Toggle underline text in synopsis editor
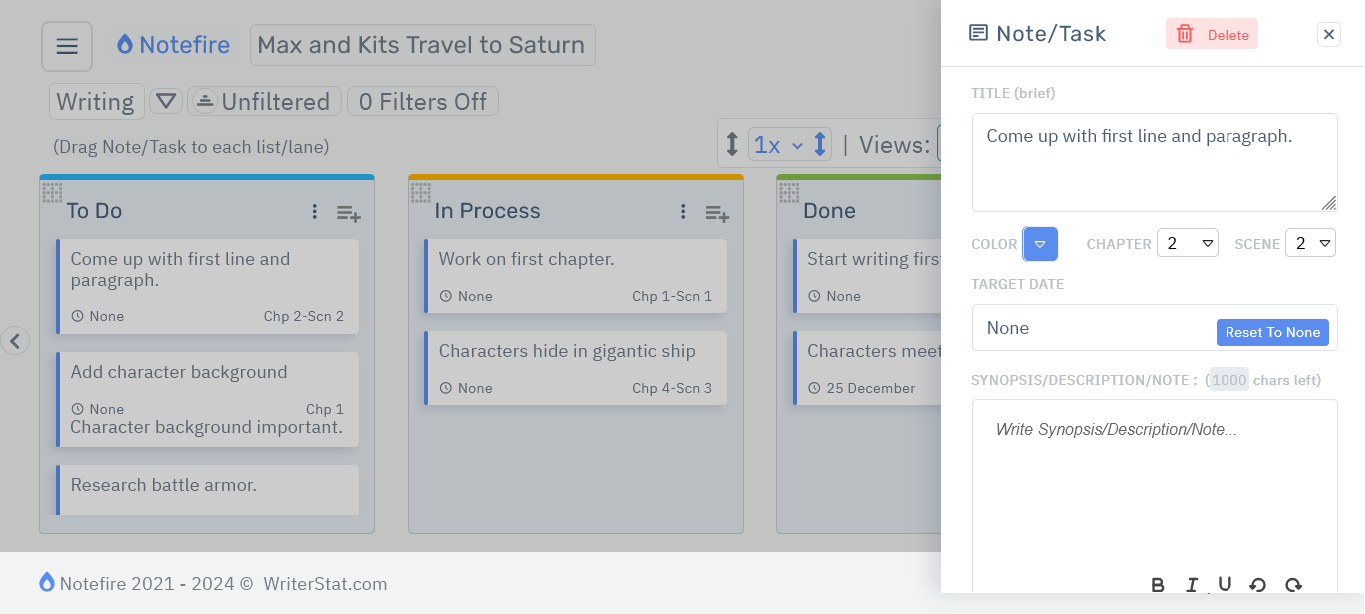 click(1224, 585)
